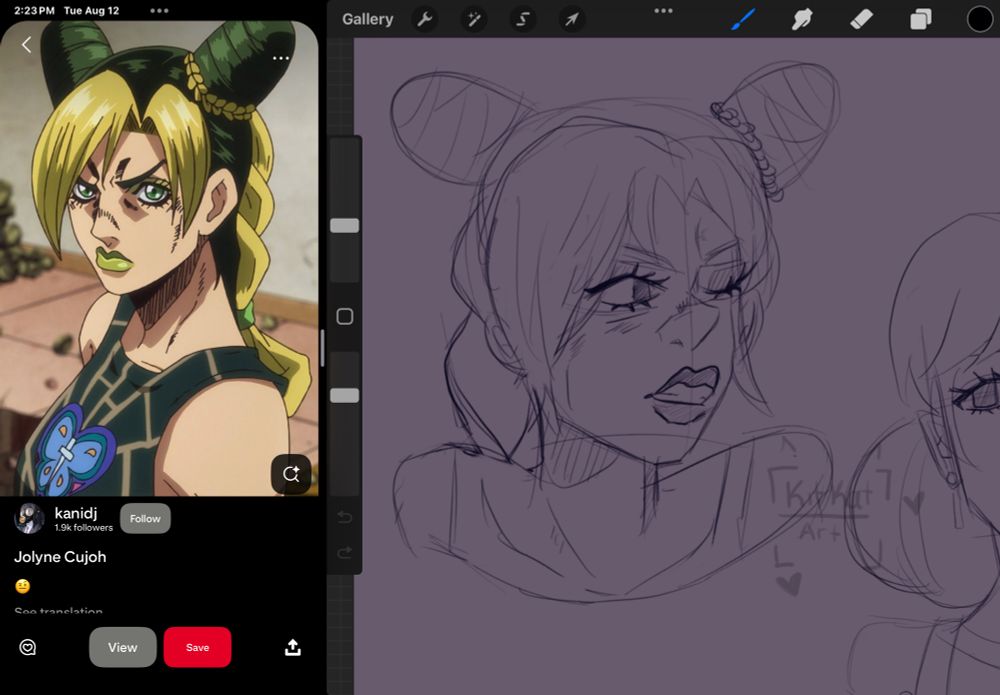
Task: Tap the Jolyne reference image
Action: (x=159, y=258)
